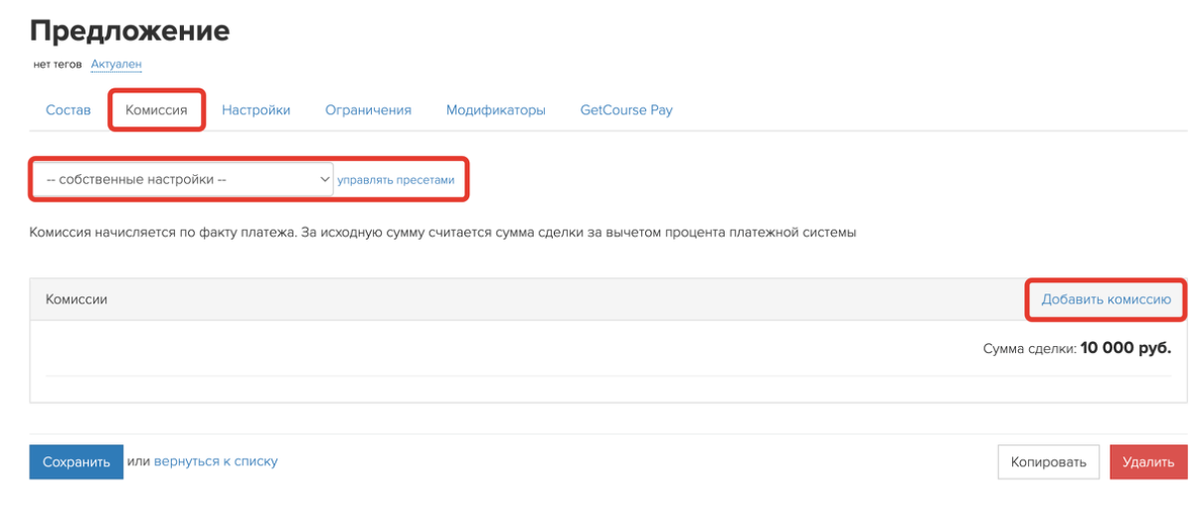
Task: Click the нет тегов label
Action: (x=57, y=64)
